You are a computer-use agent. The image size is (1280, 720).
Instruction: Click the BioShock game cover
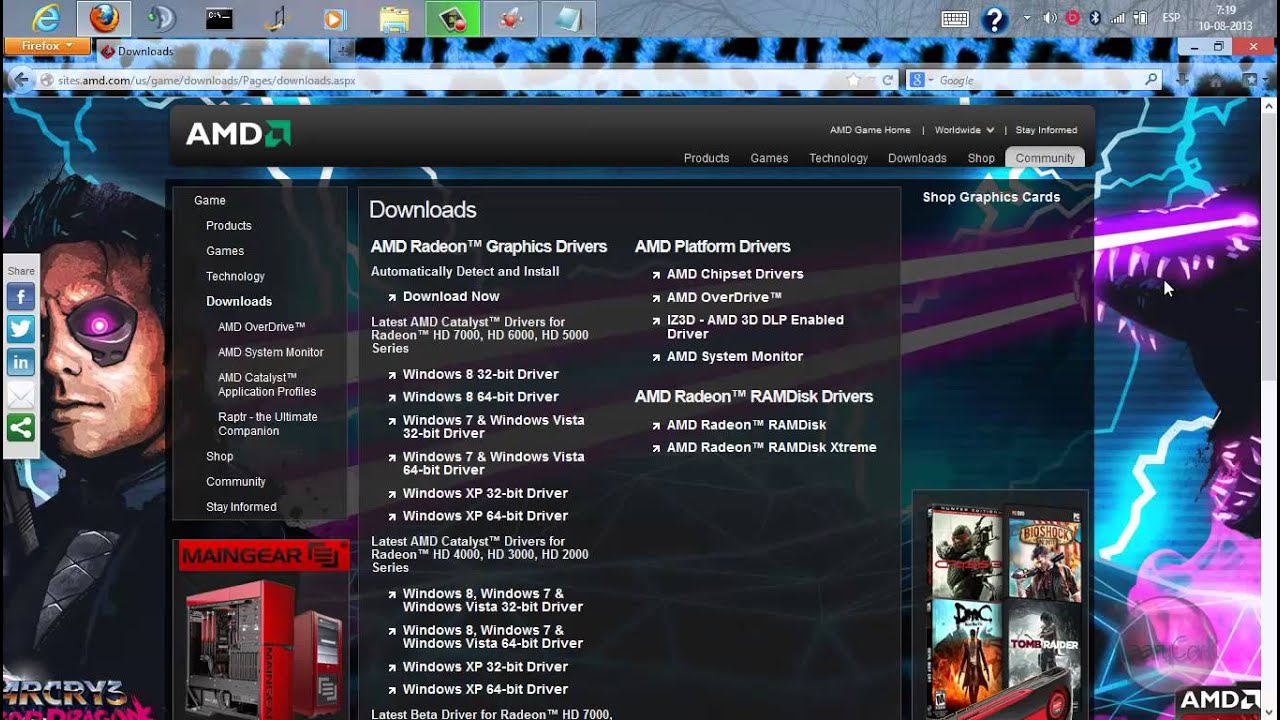(1044, 553)
